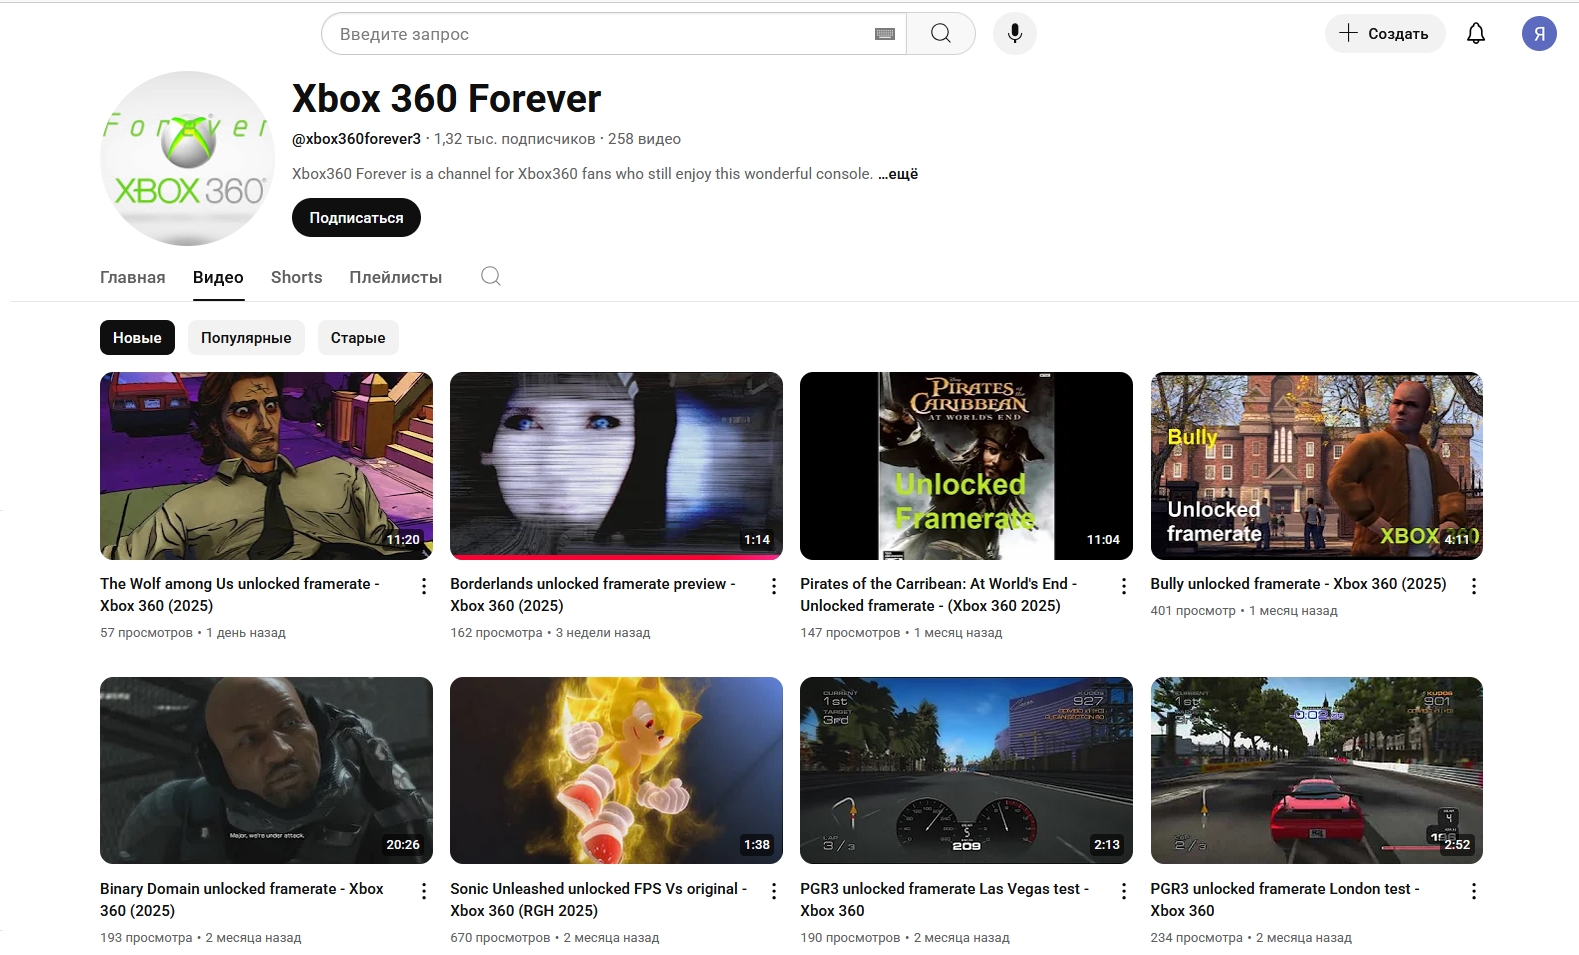Click the @xbox360forever3 channel handle

[356, 139]
